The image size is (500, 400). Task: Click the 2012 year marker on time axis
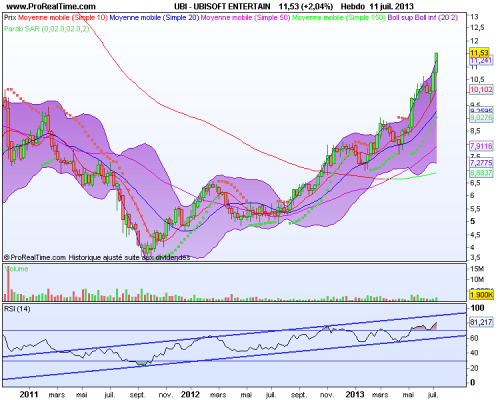click(190, 395)
